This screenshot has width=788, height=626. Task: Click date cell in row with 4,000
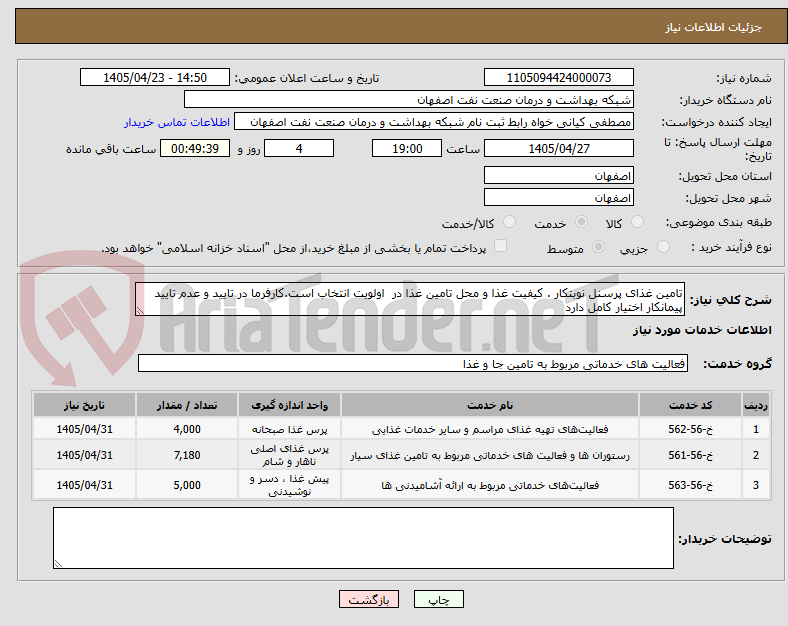[x=84, y=429]
